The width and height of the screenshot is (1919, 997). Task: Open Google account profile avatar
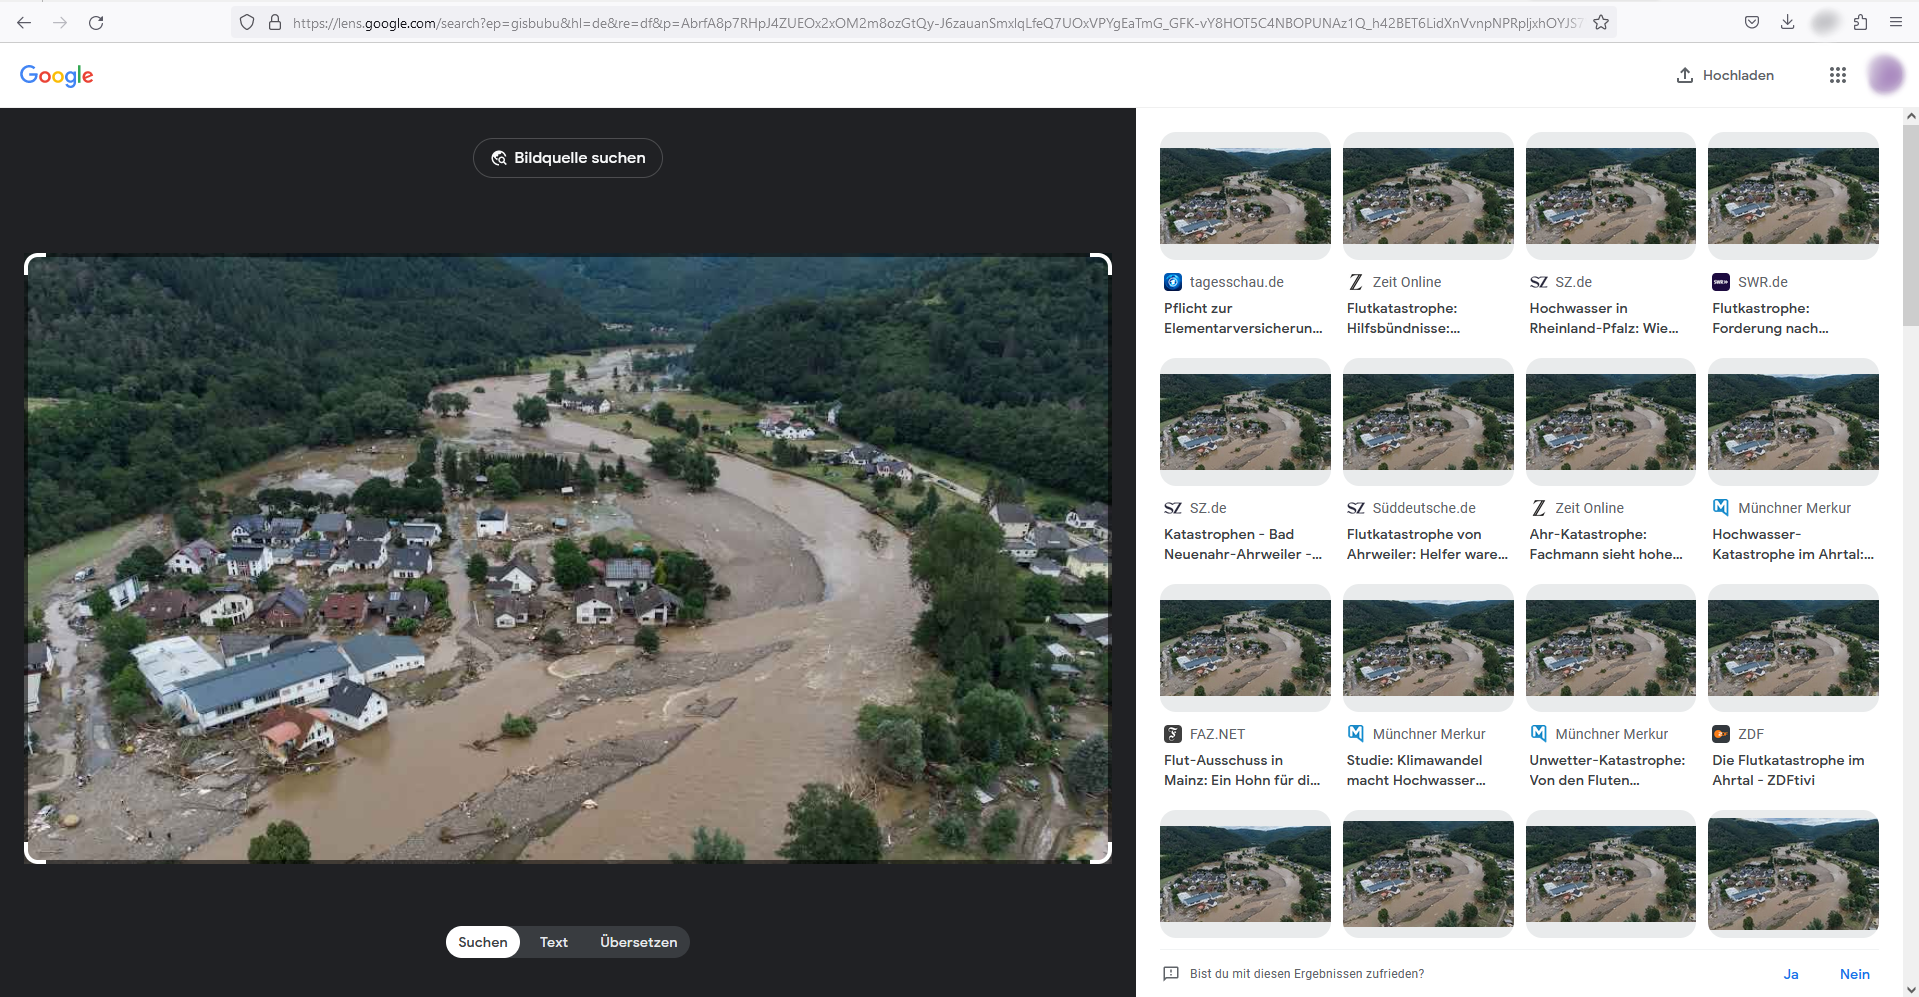[x=1885, y=75]
